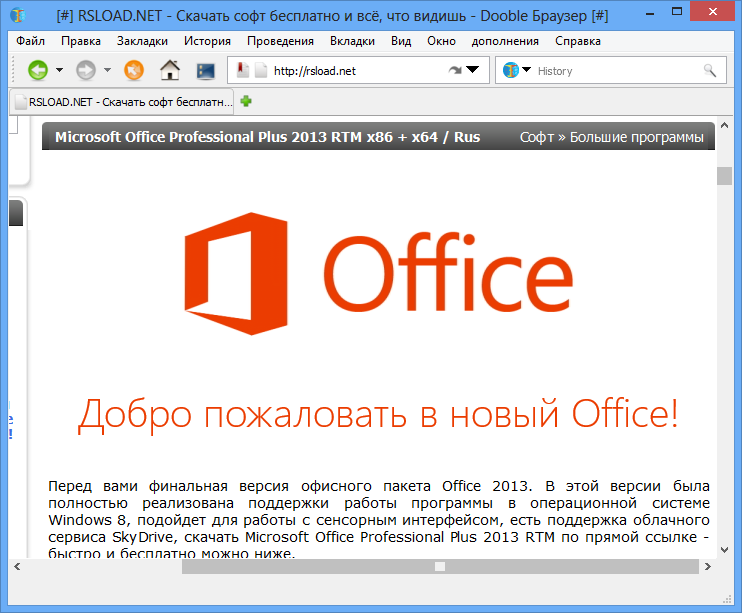Open the Окно menu
This screenshot has width=742, height=613.
[442, 41]
